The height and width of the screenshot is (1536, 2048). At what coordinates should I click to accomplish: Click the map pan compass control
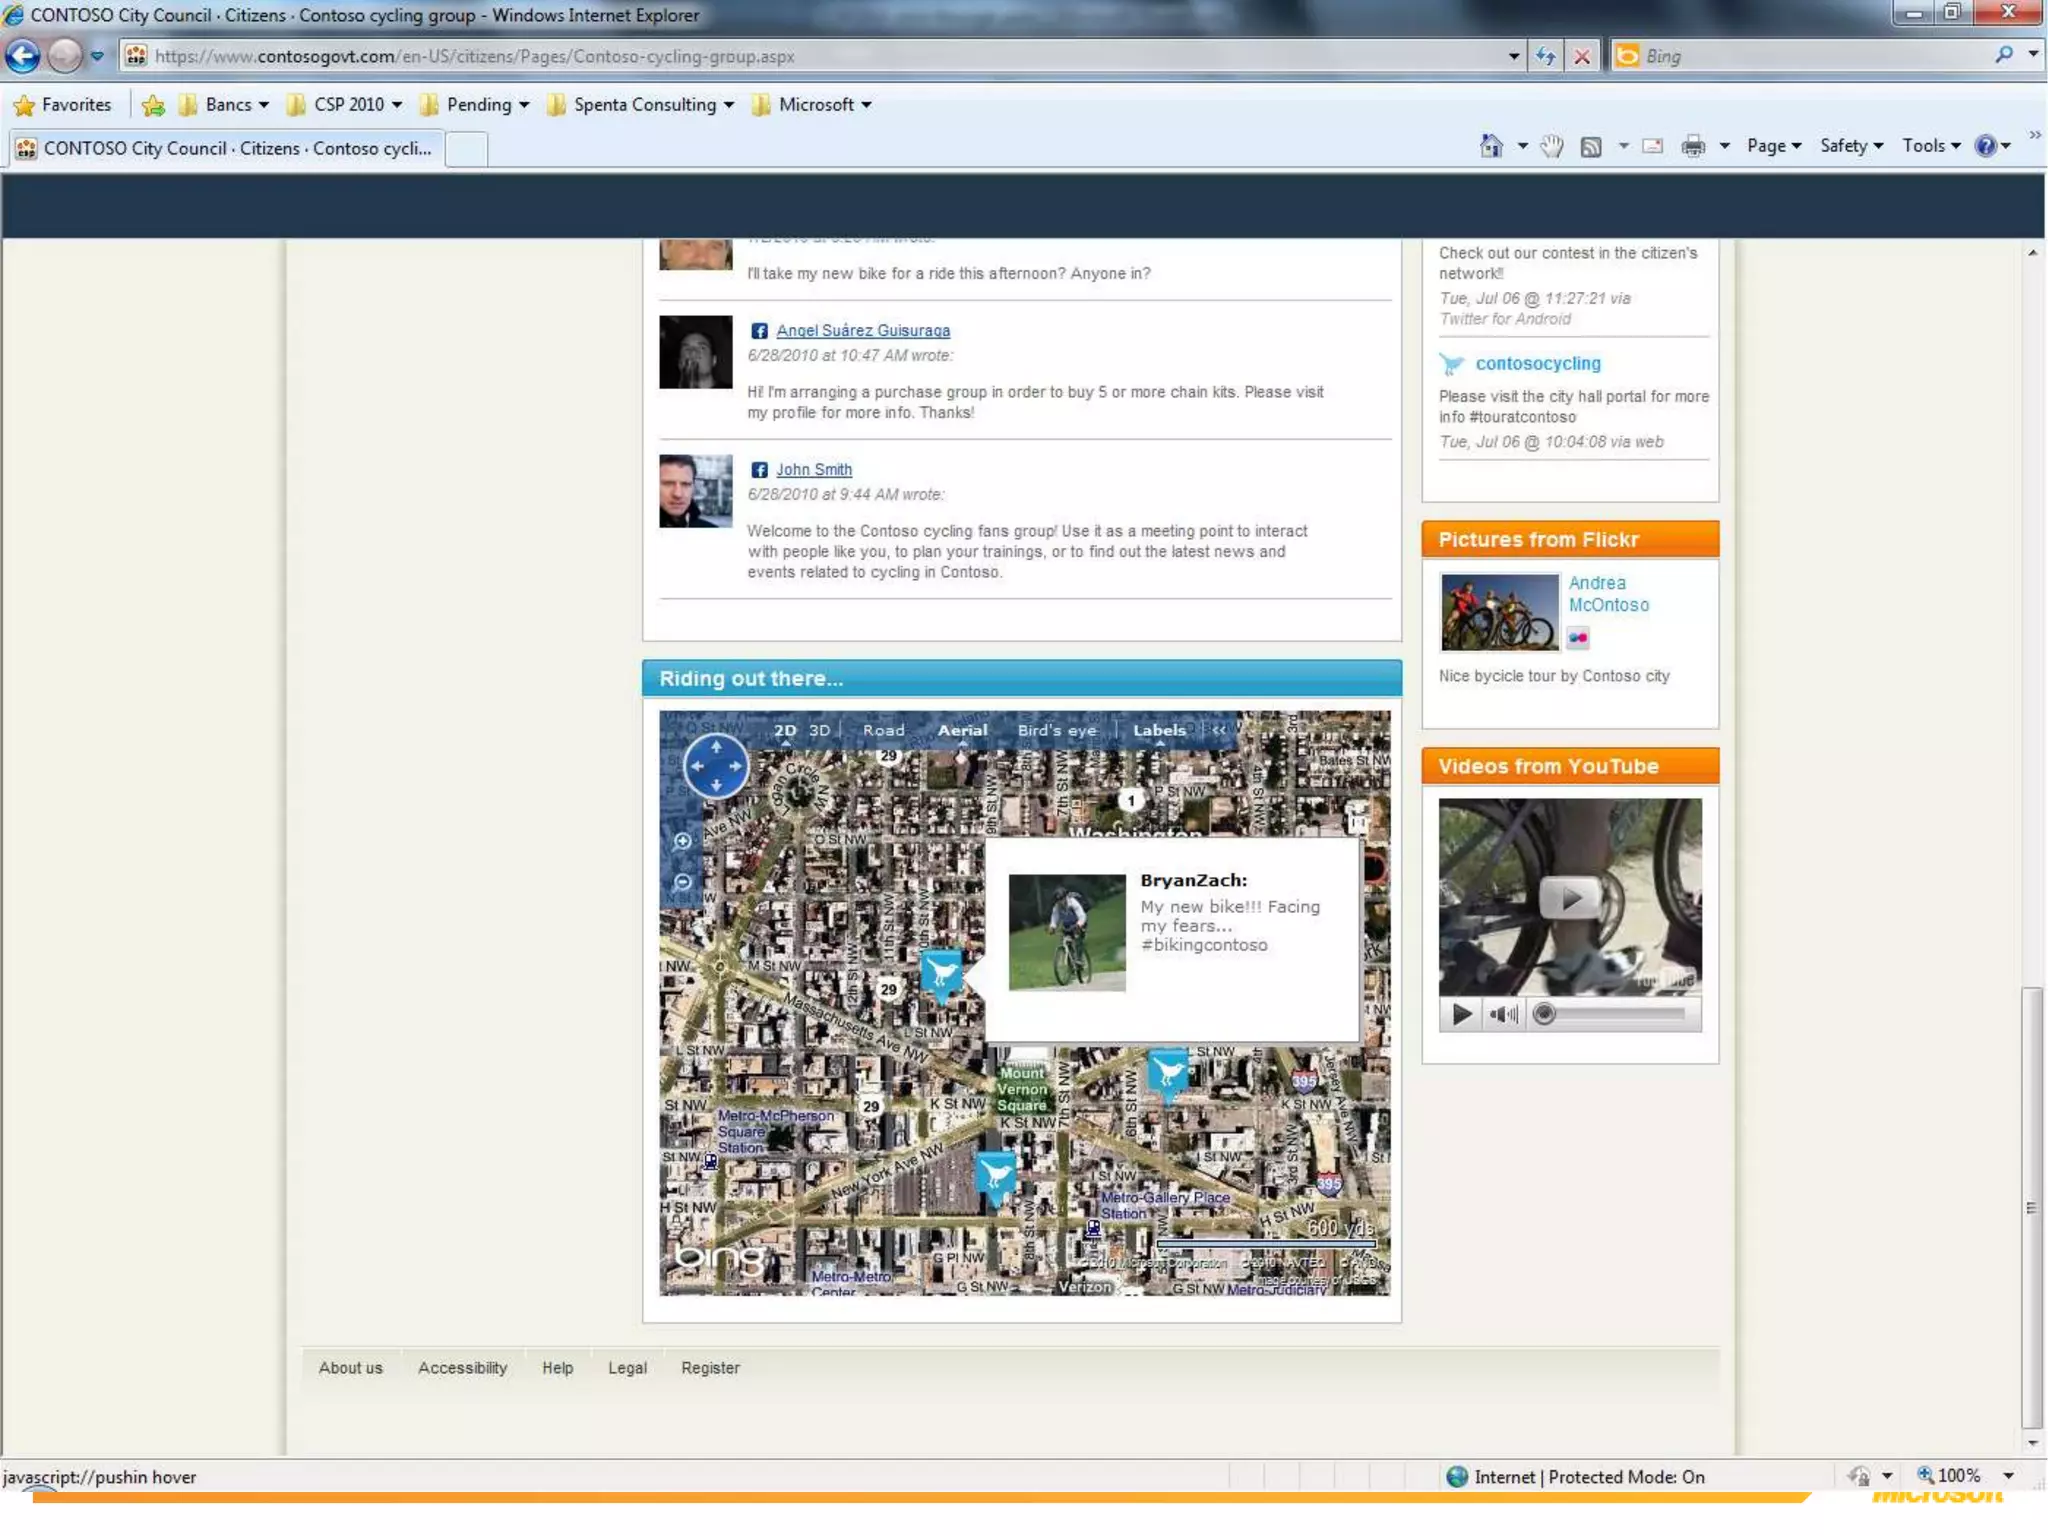coord(716,766)
